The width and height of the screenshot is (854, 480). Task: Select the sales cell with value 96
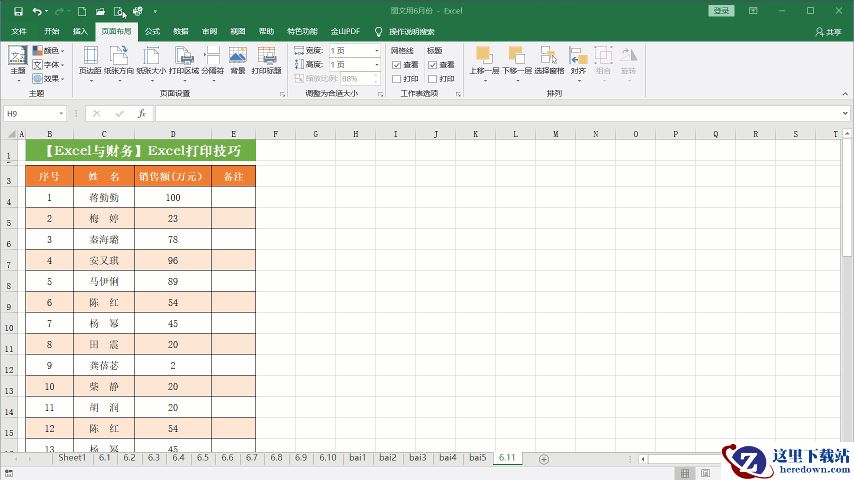[173, 260]
